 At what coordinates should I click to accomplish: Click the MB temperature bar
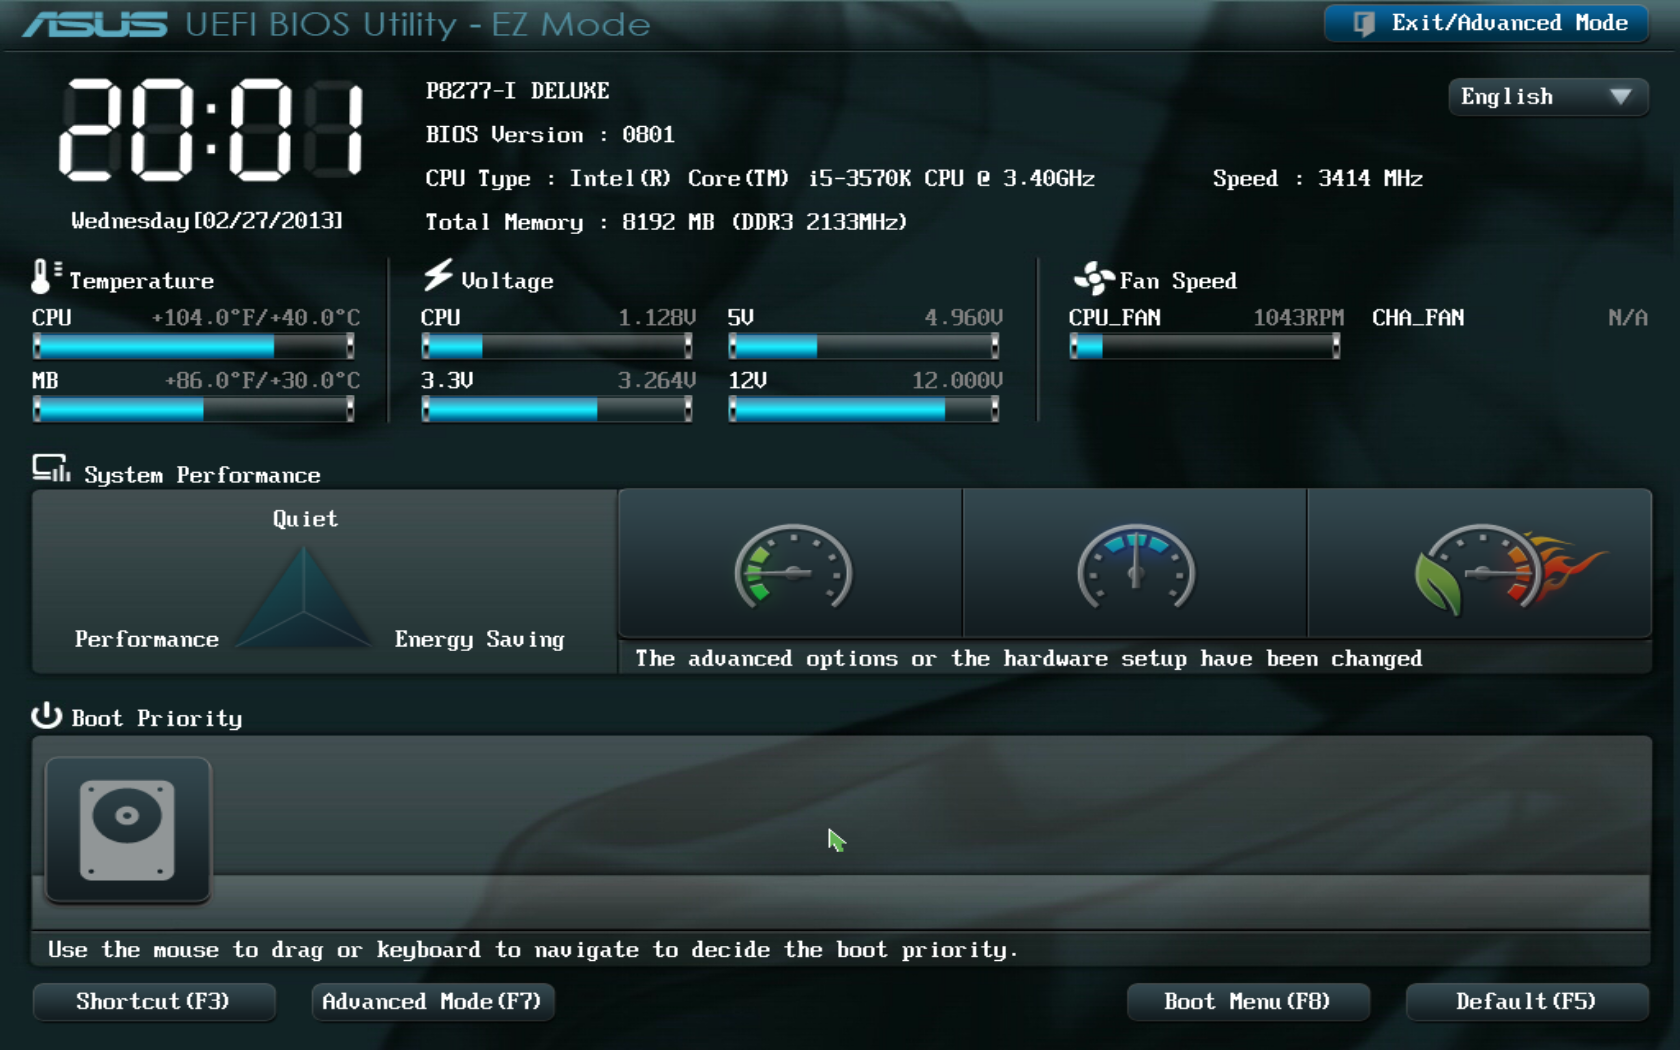pyautogui.click(x=193, y=409)
